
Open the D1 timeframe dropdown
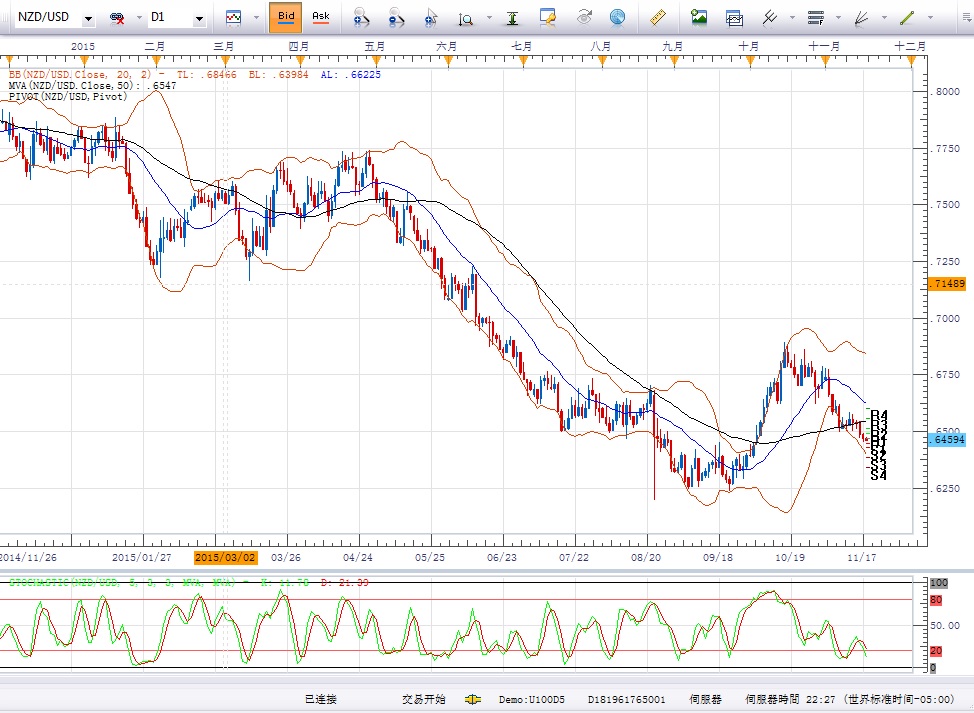198,18
